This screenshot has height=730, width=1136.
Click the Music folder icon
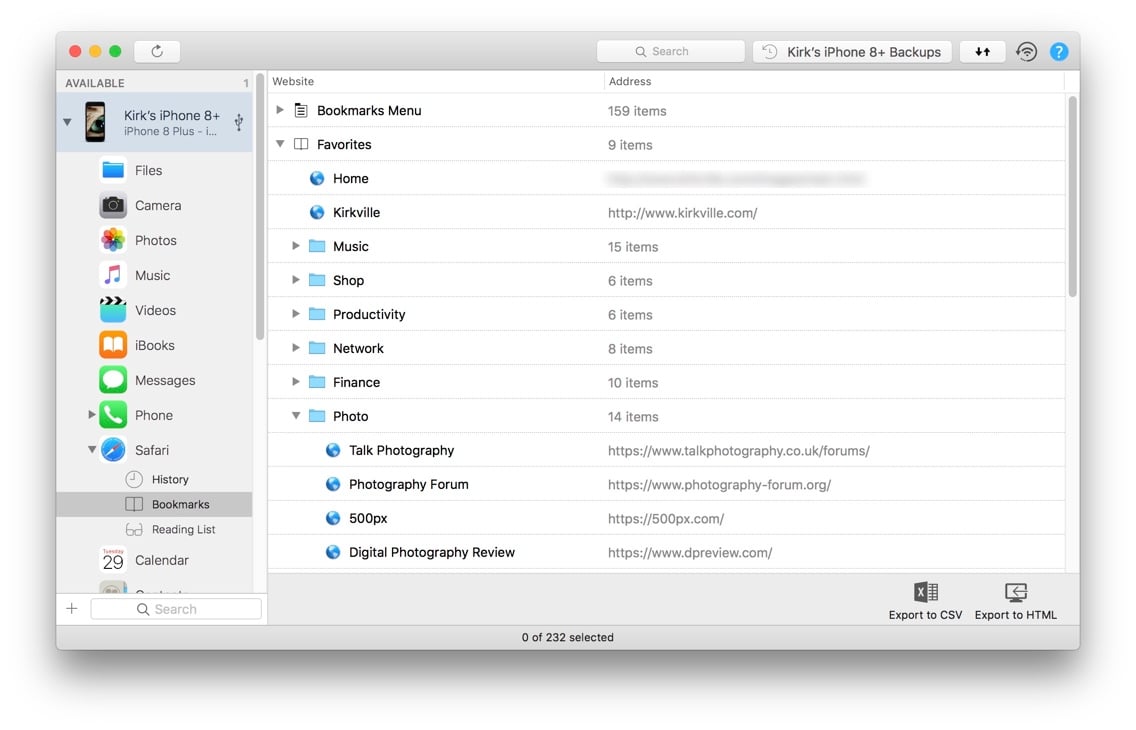tap(317, 246)
